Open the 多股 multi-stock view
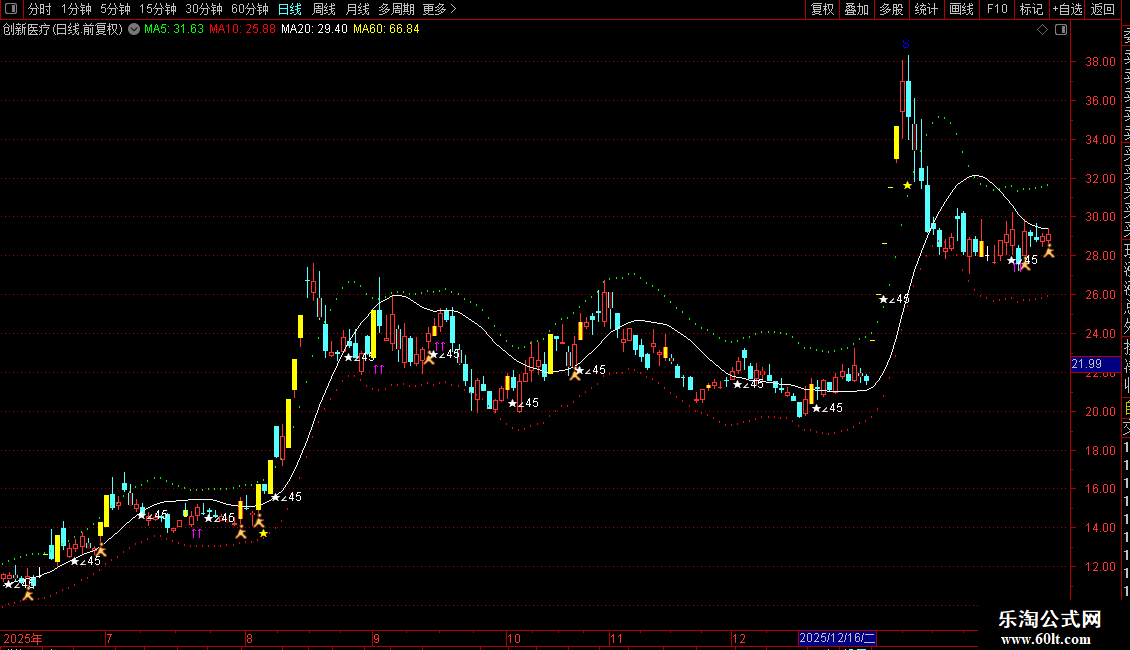This screenshot has width=1130, height=650. click(x=891, y=9)
